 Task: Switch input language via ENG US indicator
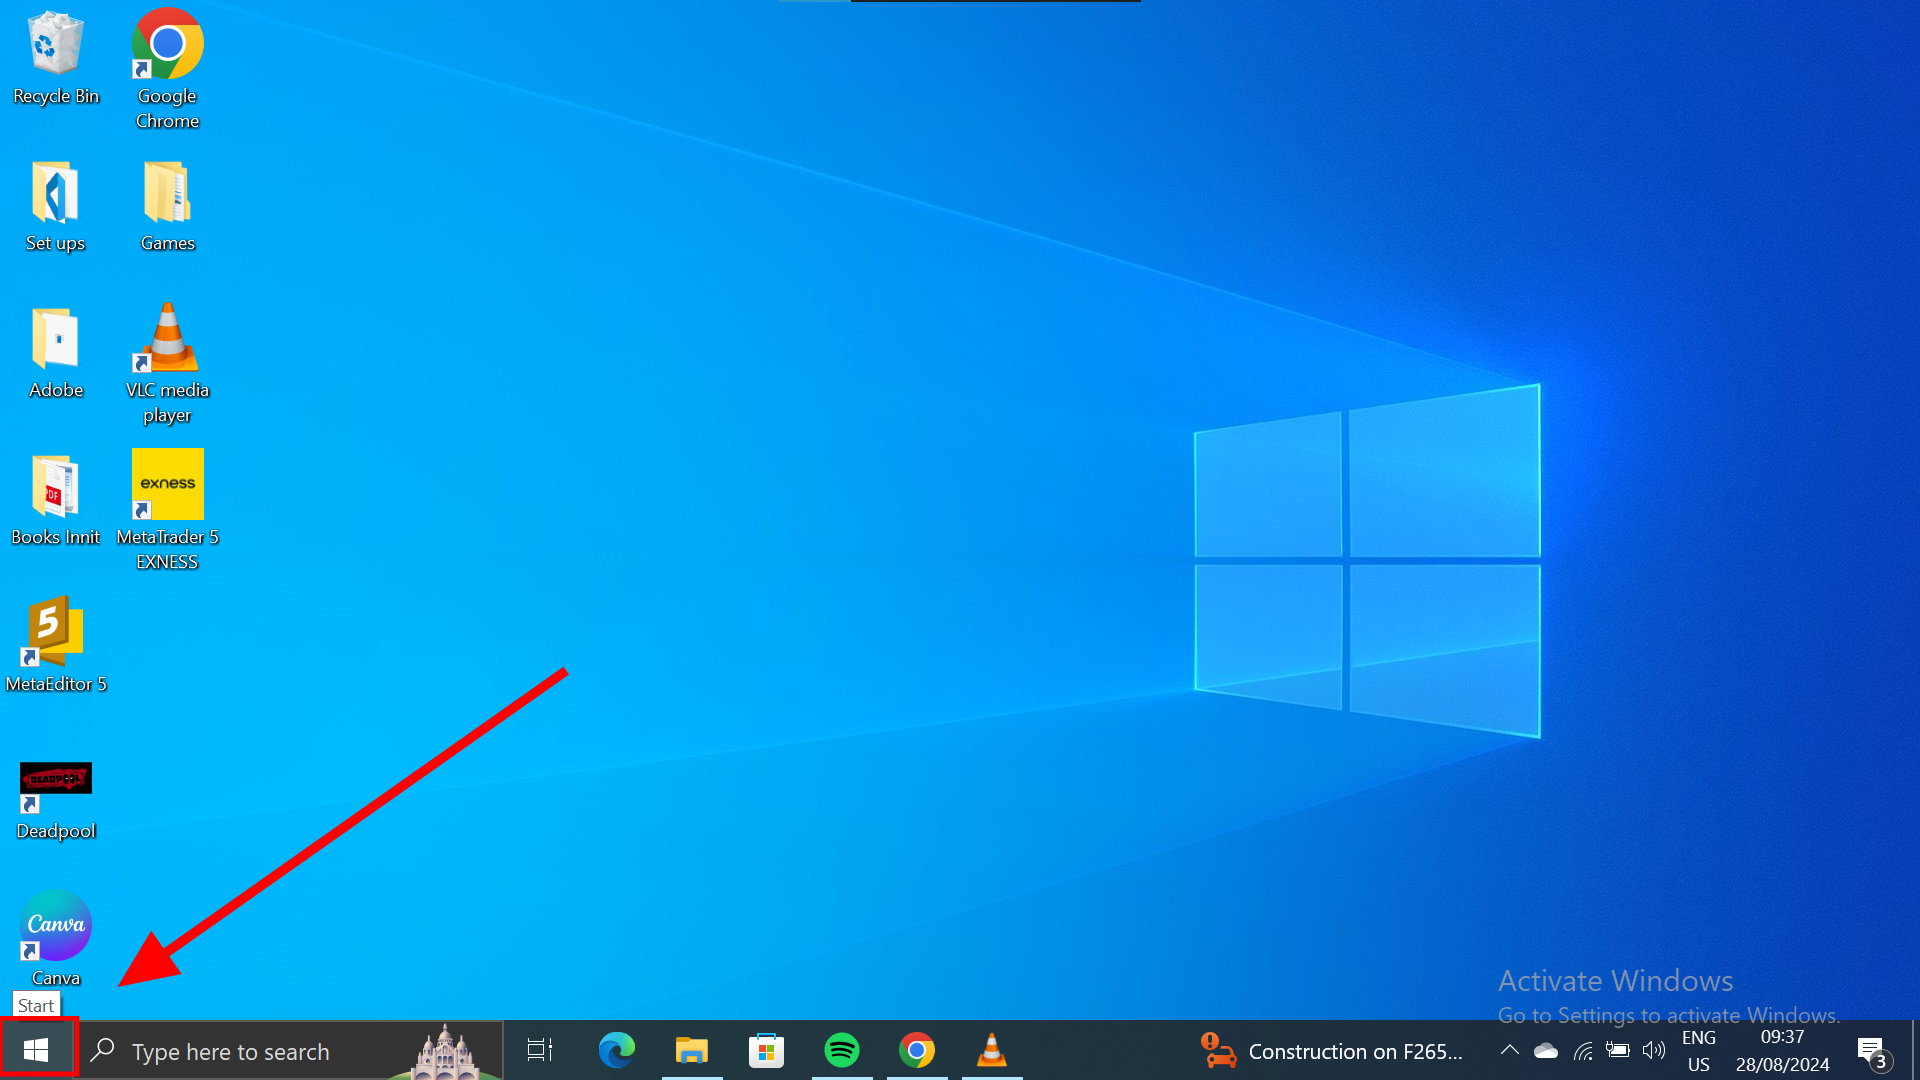pos(1698,1051)
